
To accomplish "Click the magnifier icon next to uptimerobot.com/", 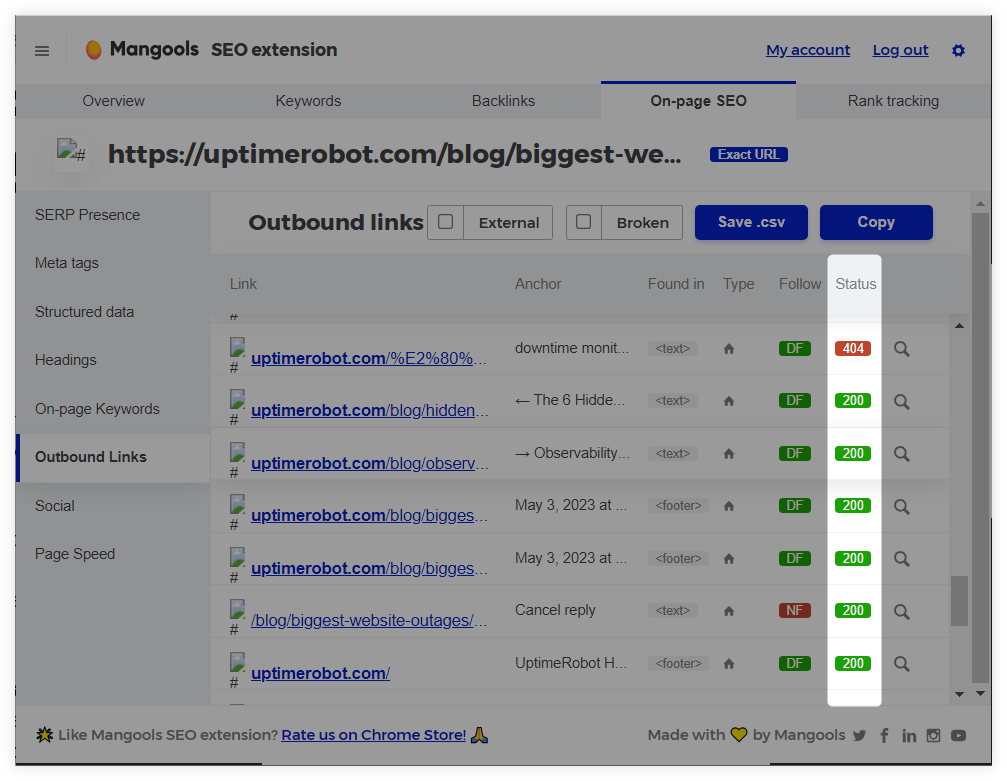I will coord(901,663).
